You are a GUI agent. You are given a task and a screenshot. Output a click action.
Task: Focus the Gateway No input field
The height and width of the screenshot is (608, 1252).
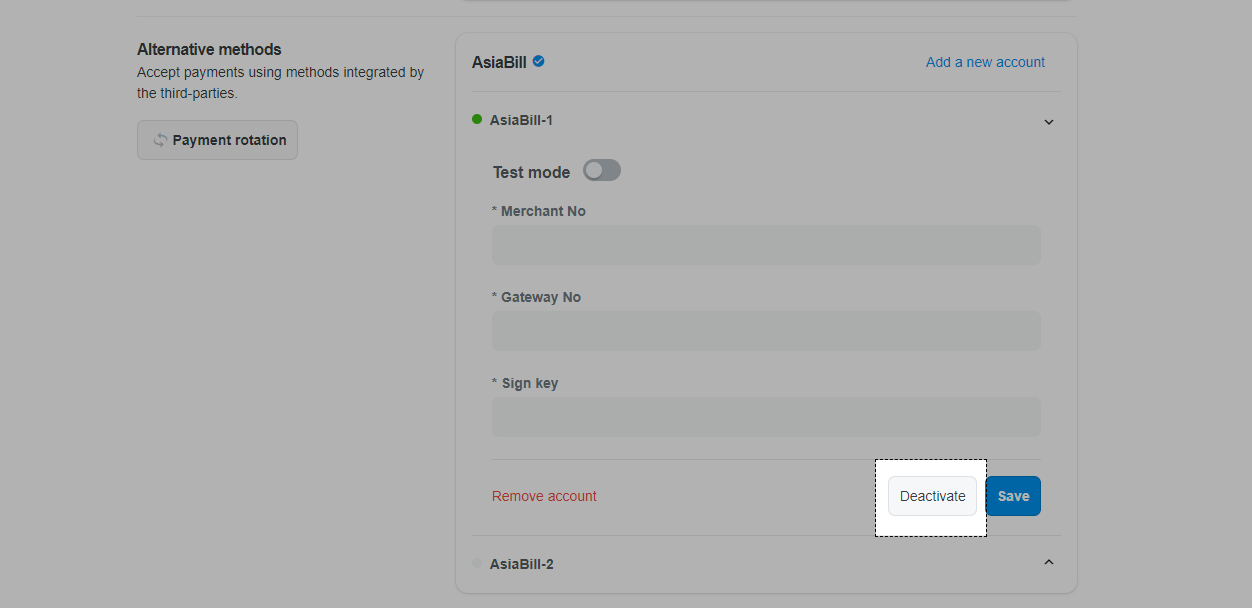click(766, 331)
